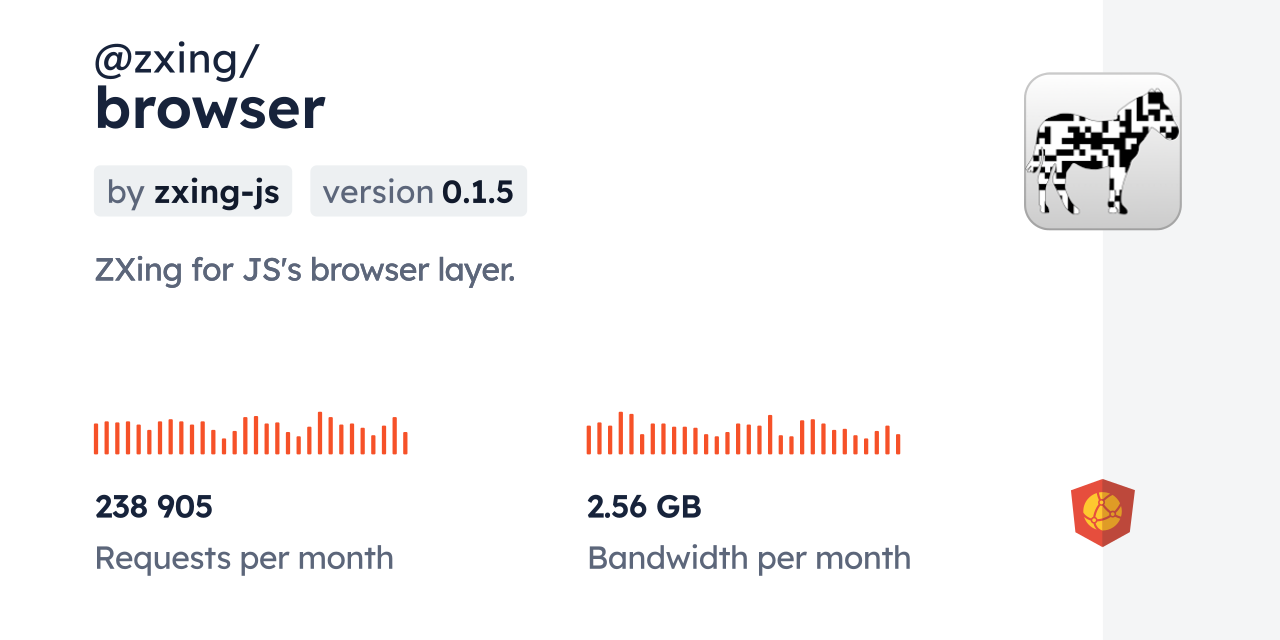The image size is (1280, 640).
Task: Select the "Requests per month" label
Action: (244, 558)
